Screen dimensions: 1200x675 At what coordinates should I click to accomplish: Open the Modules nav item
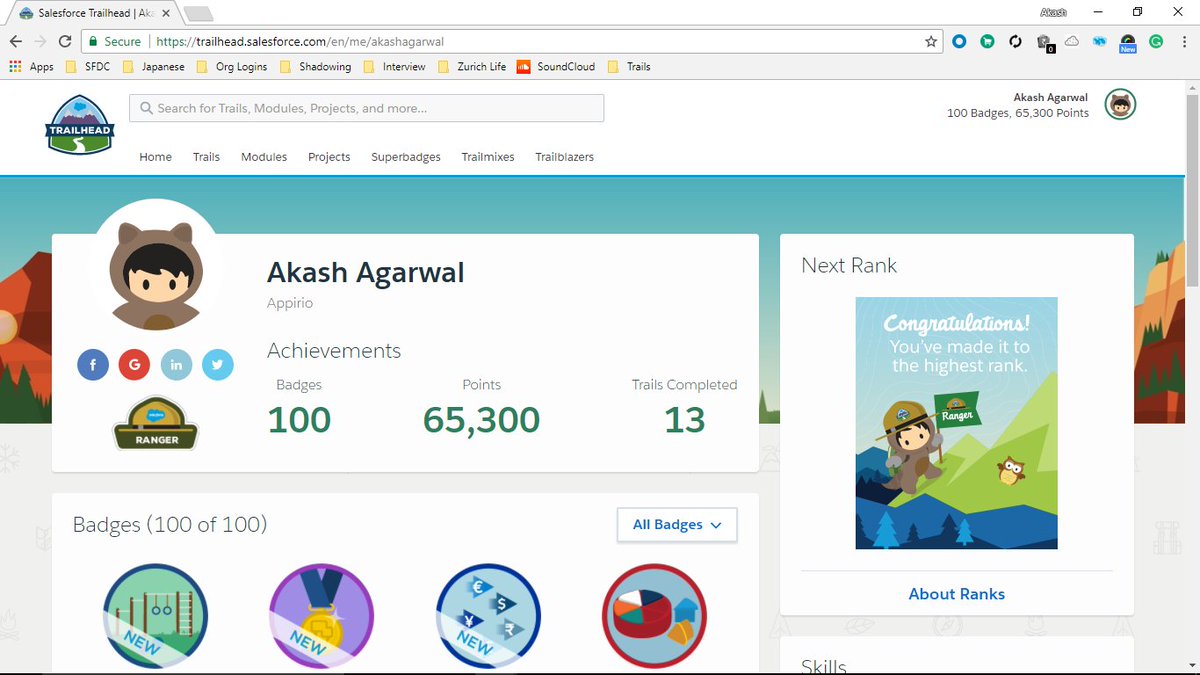click(264, 157)
